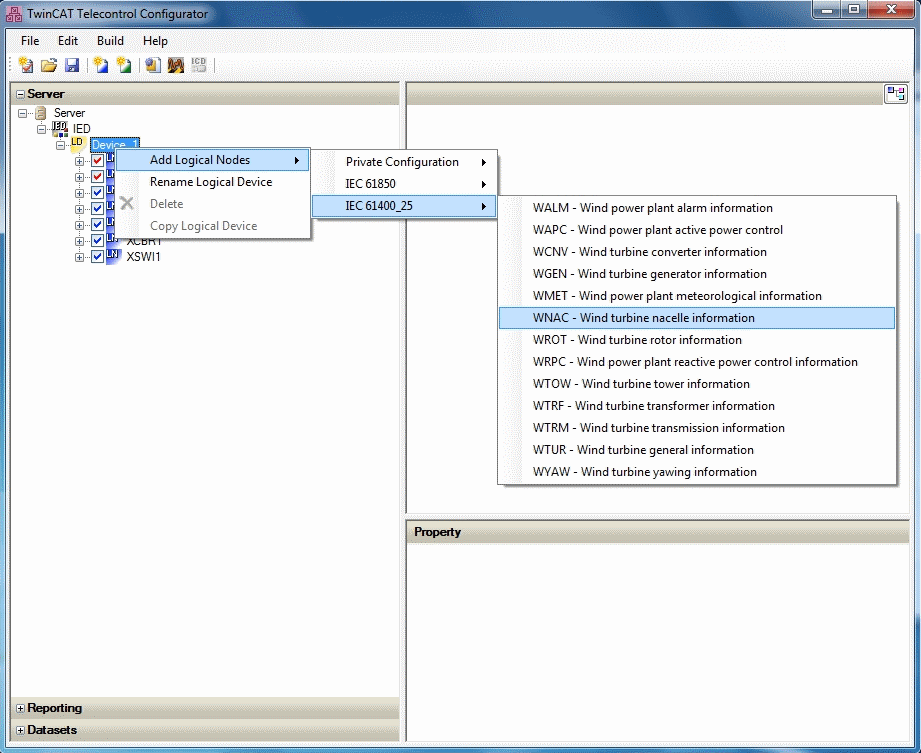Choose Add Logical Nodes in context menu
921x753 pixels.
[213, 160]
